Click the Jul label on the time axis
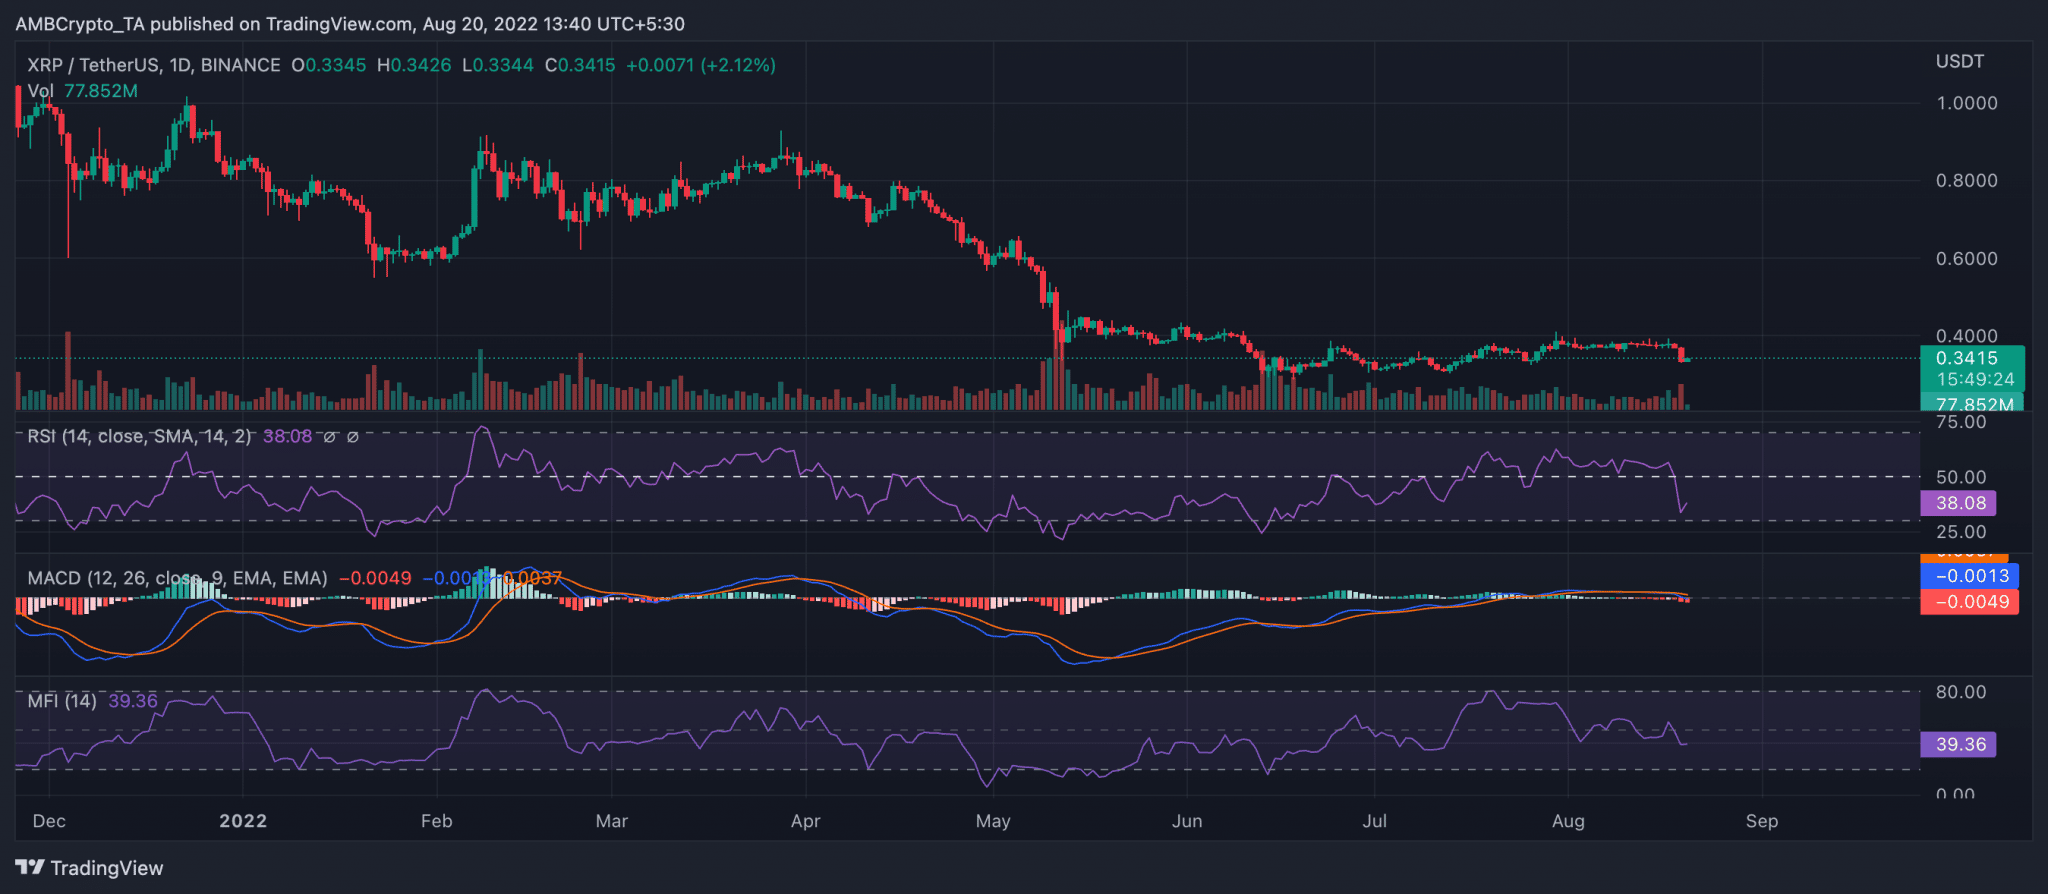2048x894 pixels. [1375, 821]
